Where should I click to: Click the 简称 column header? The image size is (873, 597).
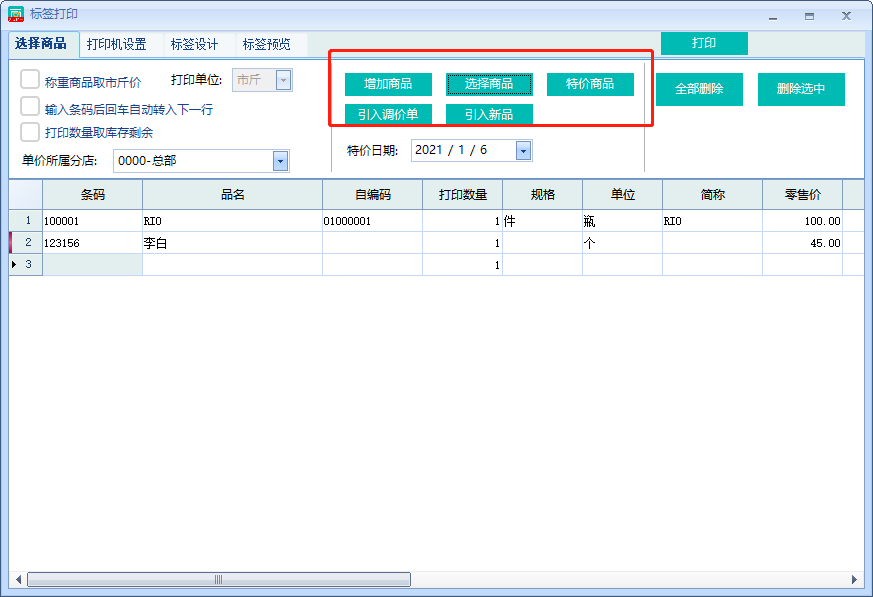[712, 195]
